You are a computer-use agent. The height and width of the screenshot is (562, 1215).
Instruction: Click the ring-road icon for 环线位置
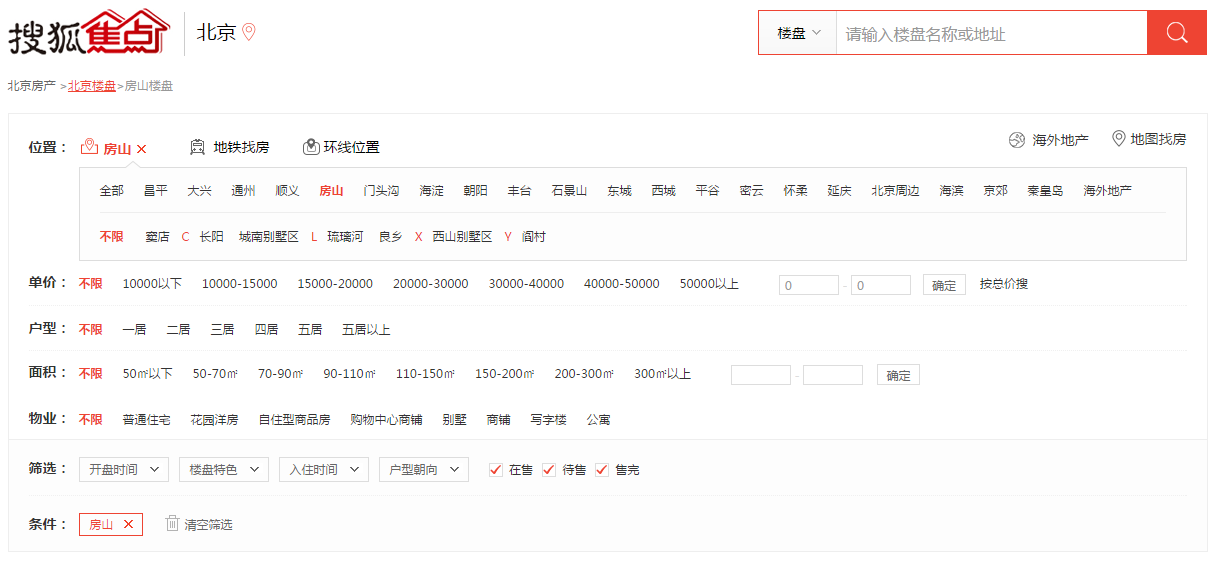point(311,147)
